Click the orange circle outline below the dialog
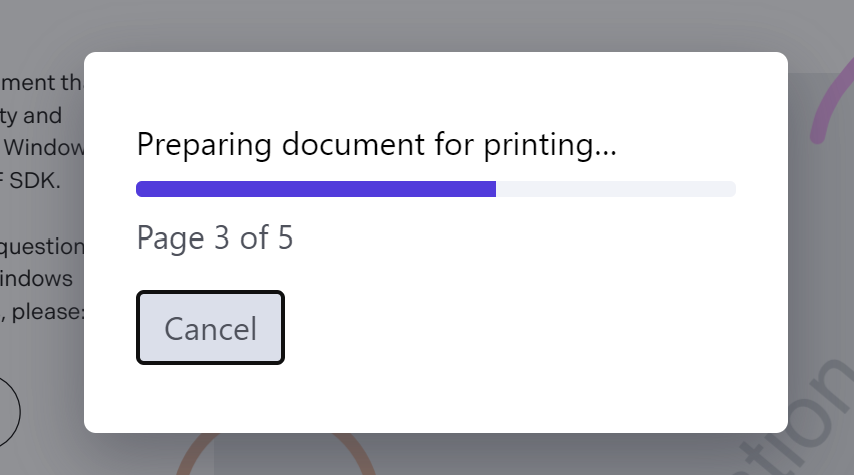This screenshot has width=854, height=476. 275,454
